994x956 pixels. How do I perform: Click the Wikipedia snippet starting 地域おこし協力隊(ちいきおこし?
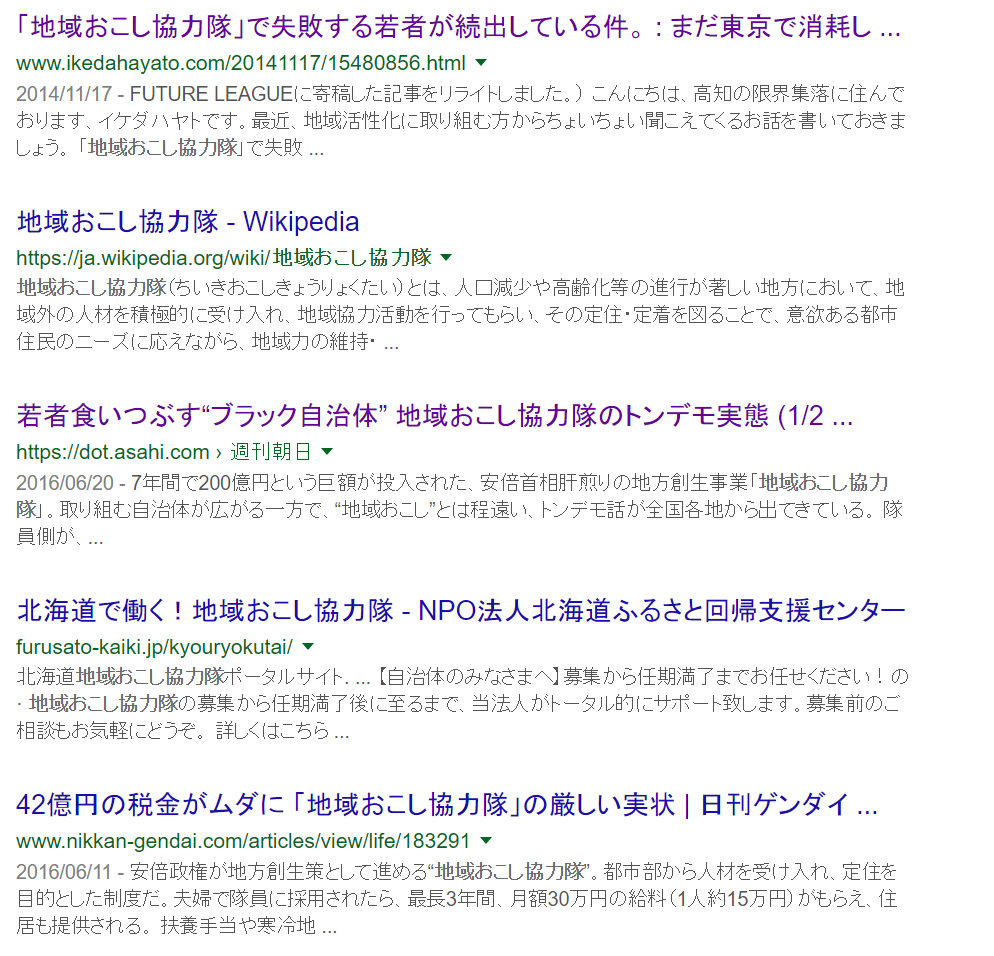(x=461, y=315)
